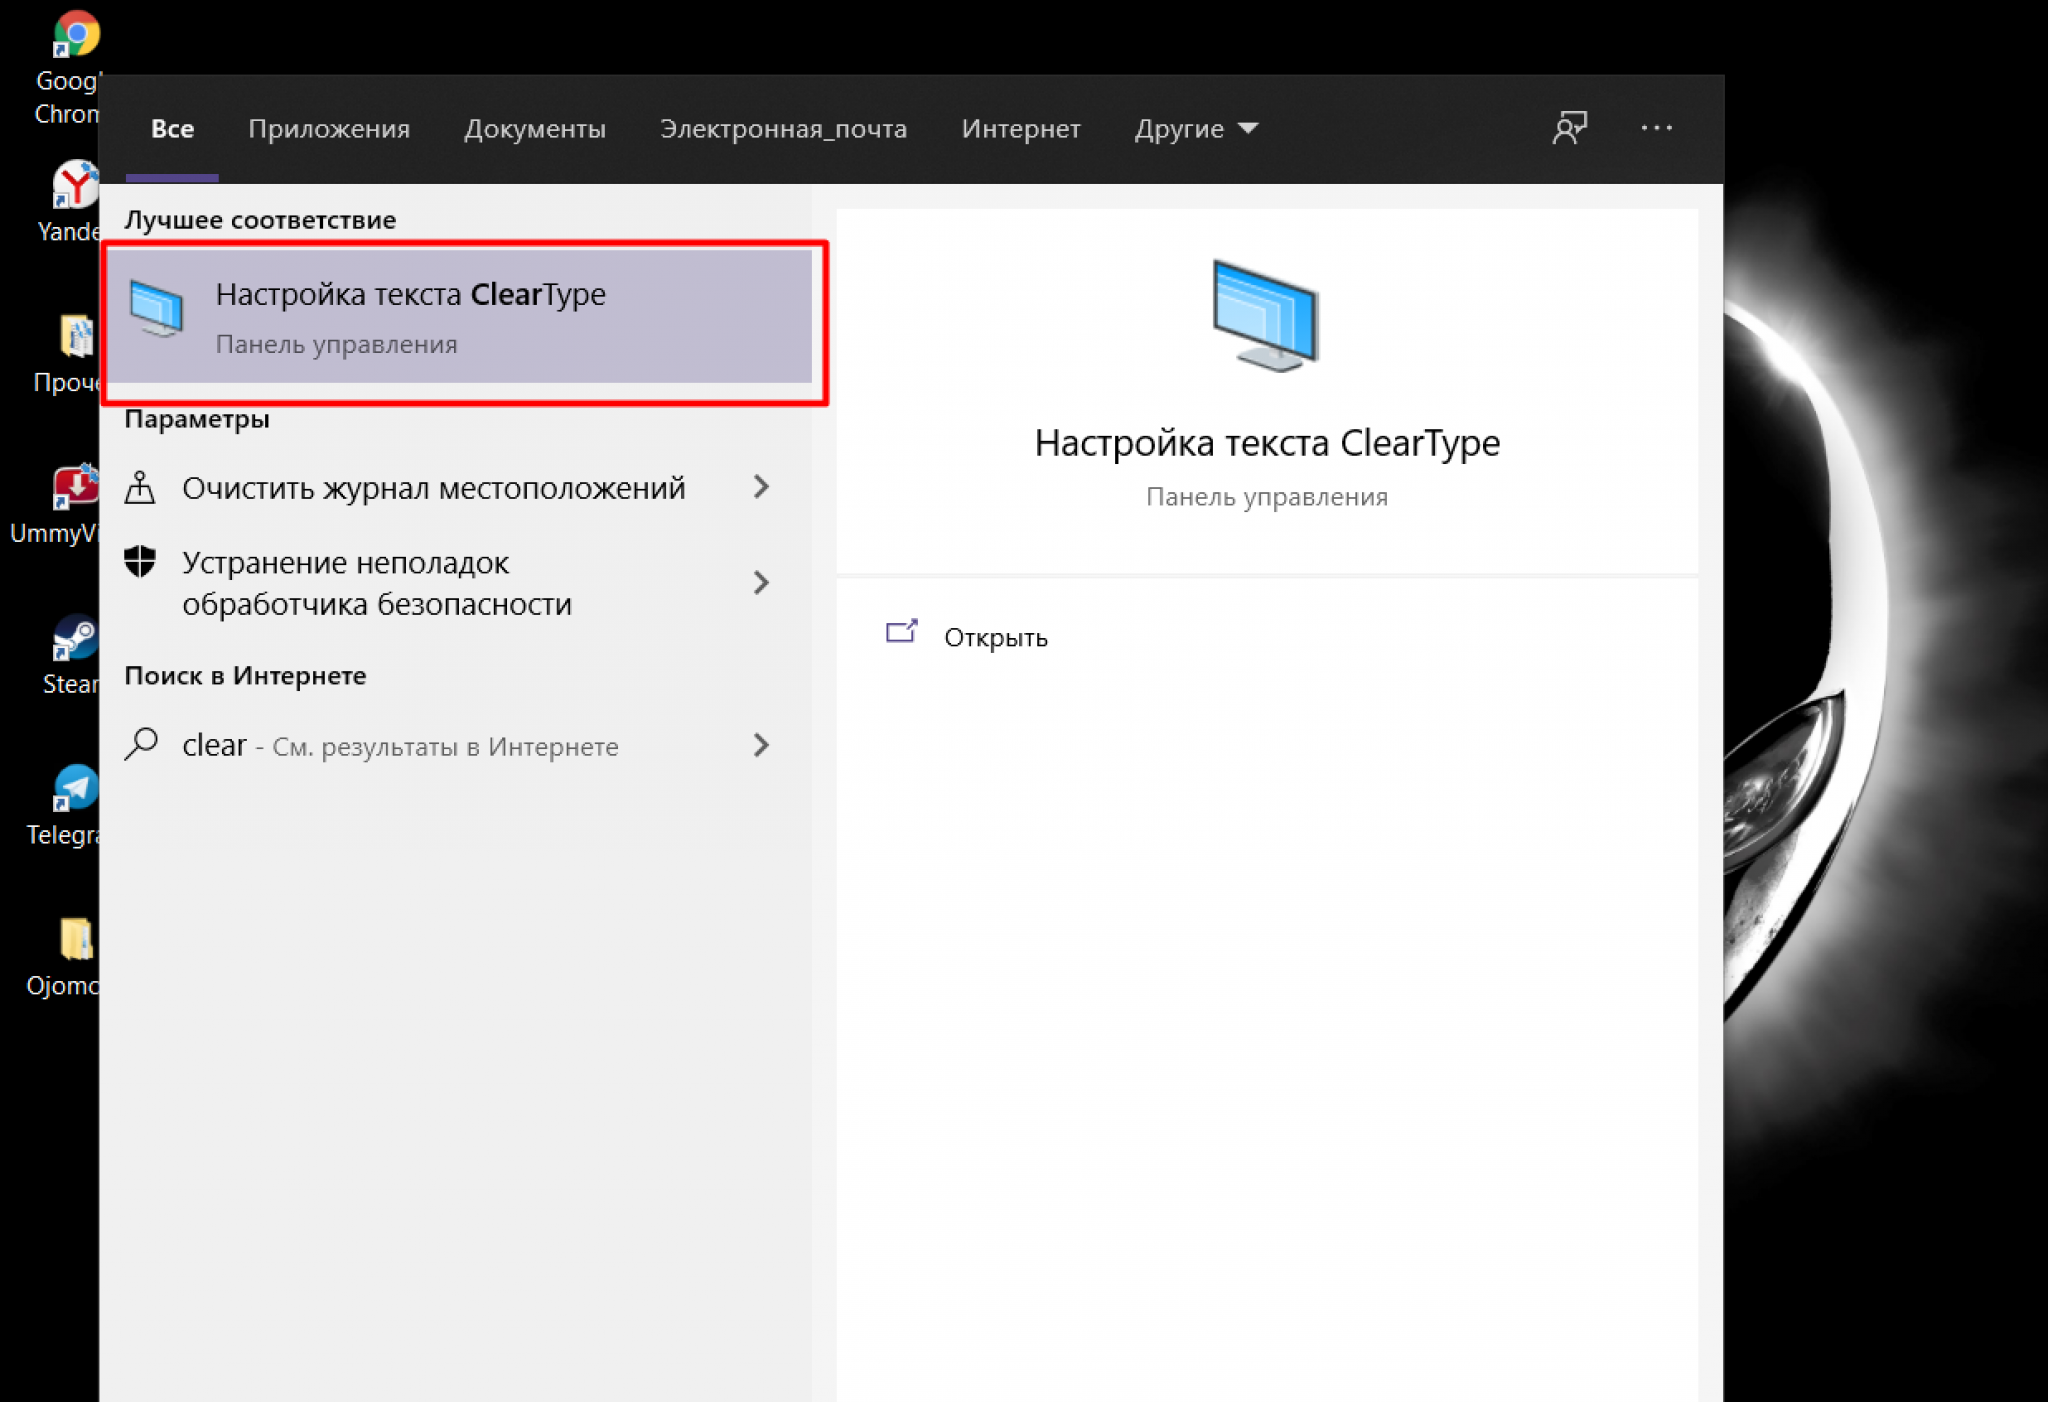Screen dimensions: 2048x1402
Task: Switch to the Документы tab
Action: pos(535,129)
